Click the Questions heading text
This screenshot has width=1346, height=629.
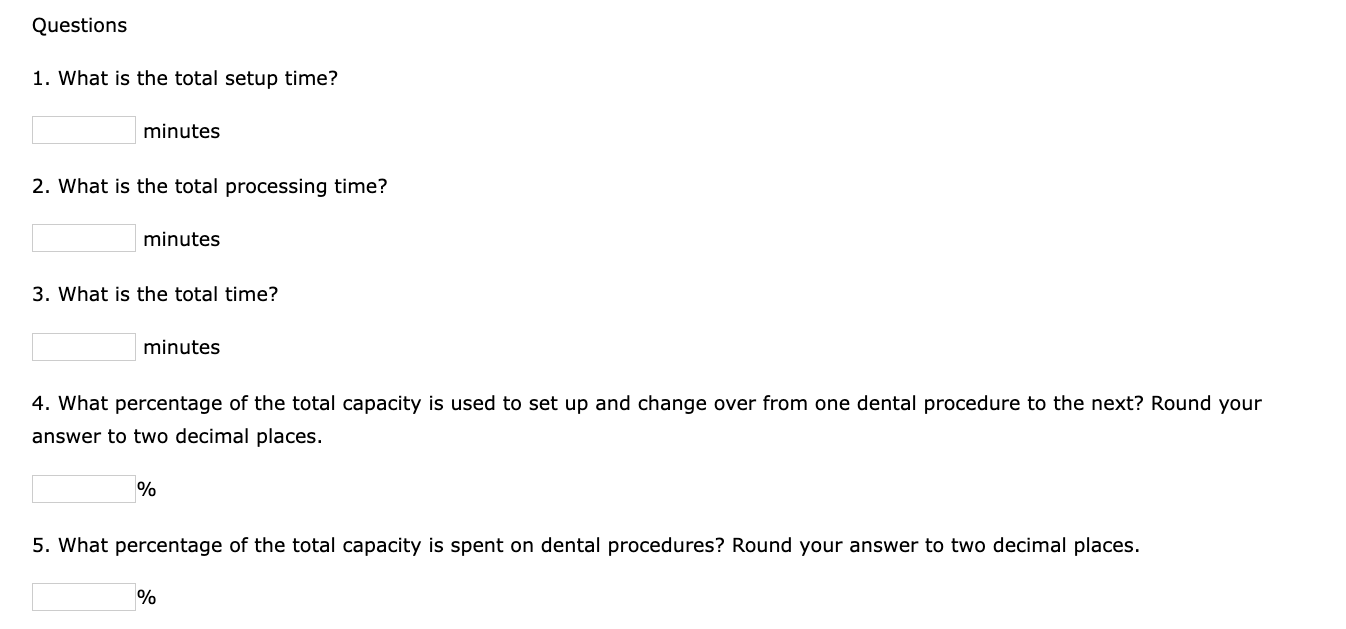[x=79, y=25]
